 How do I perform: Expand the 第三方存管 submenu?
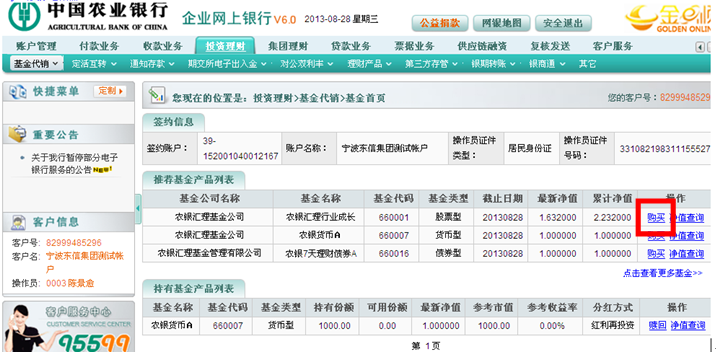pyautogui.click(x=432, y=64)
